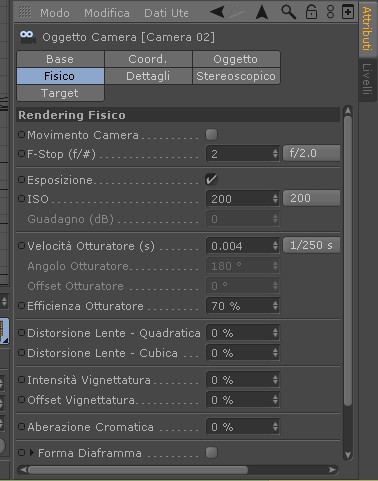Click the up arrow navigation icon
The image size is (378, 481).
(x=262, y=12)
